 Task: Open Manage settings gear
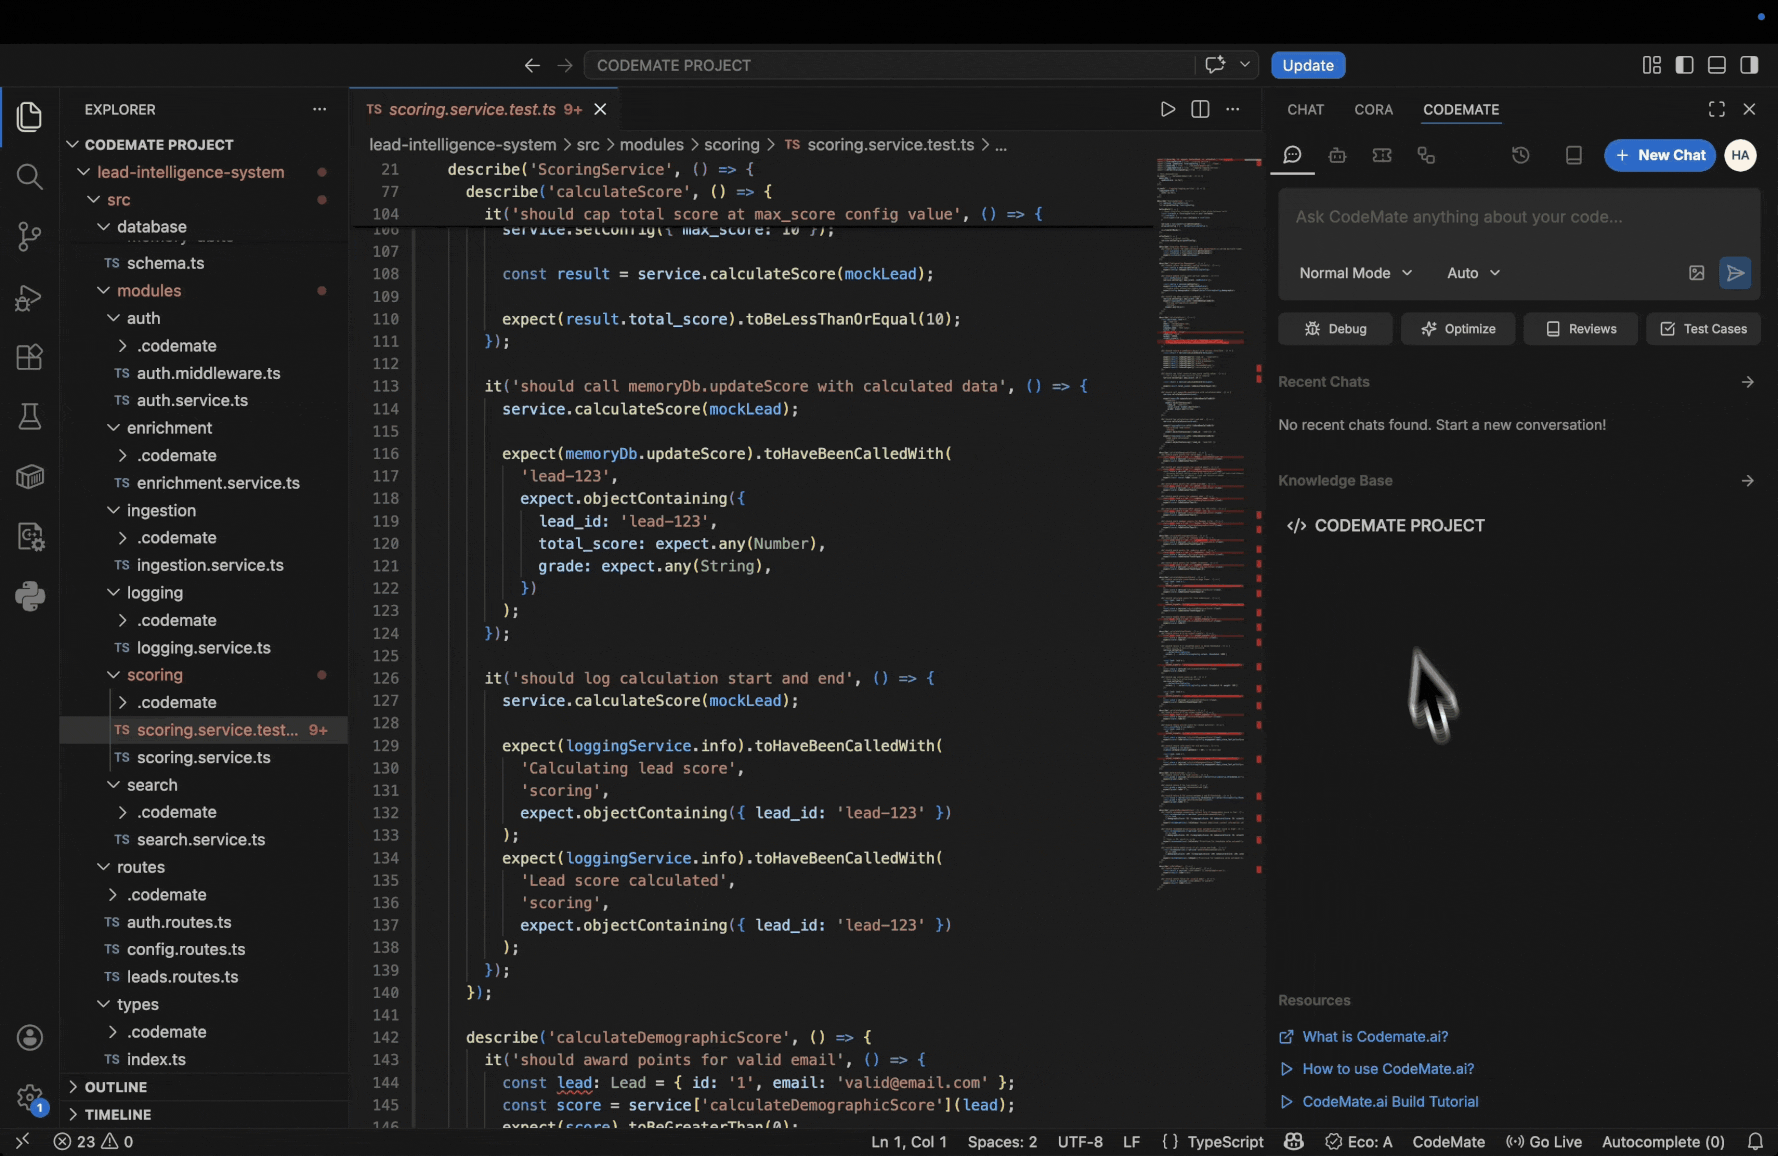30,1098
